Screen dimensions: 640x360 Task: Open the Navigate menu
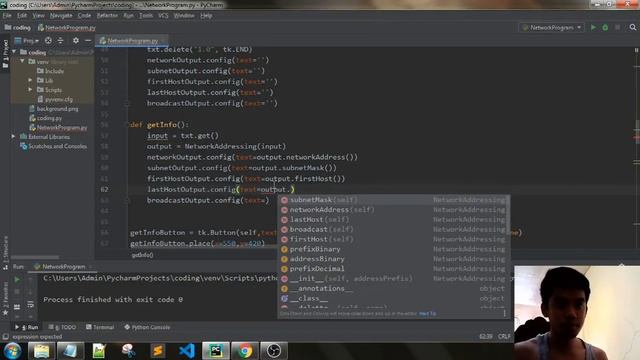pyautogui.click(x=61, y=16)
